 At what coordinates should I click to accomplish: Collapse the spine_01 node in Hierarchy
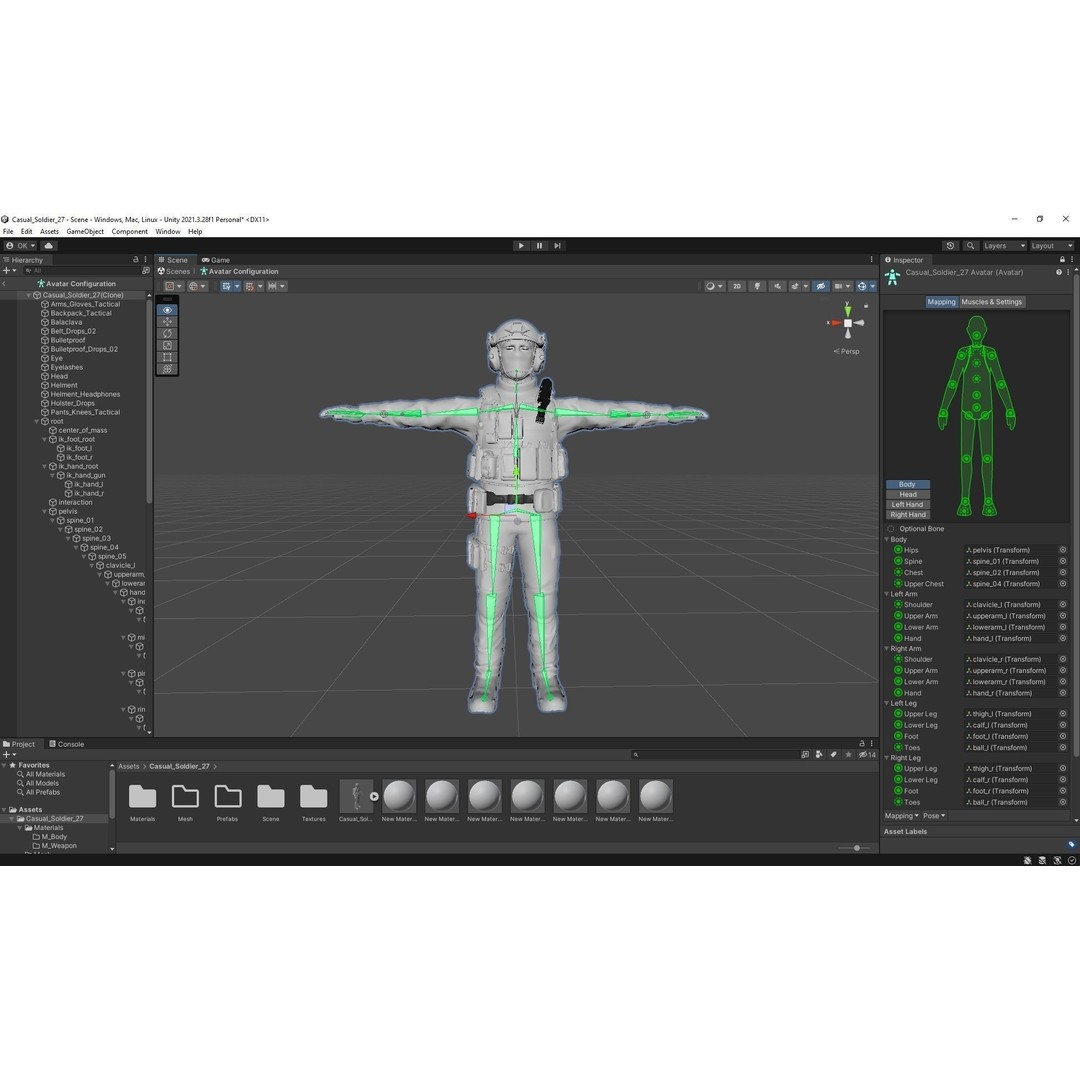(54, 520)
